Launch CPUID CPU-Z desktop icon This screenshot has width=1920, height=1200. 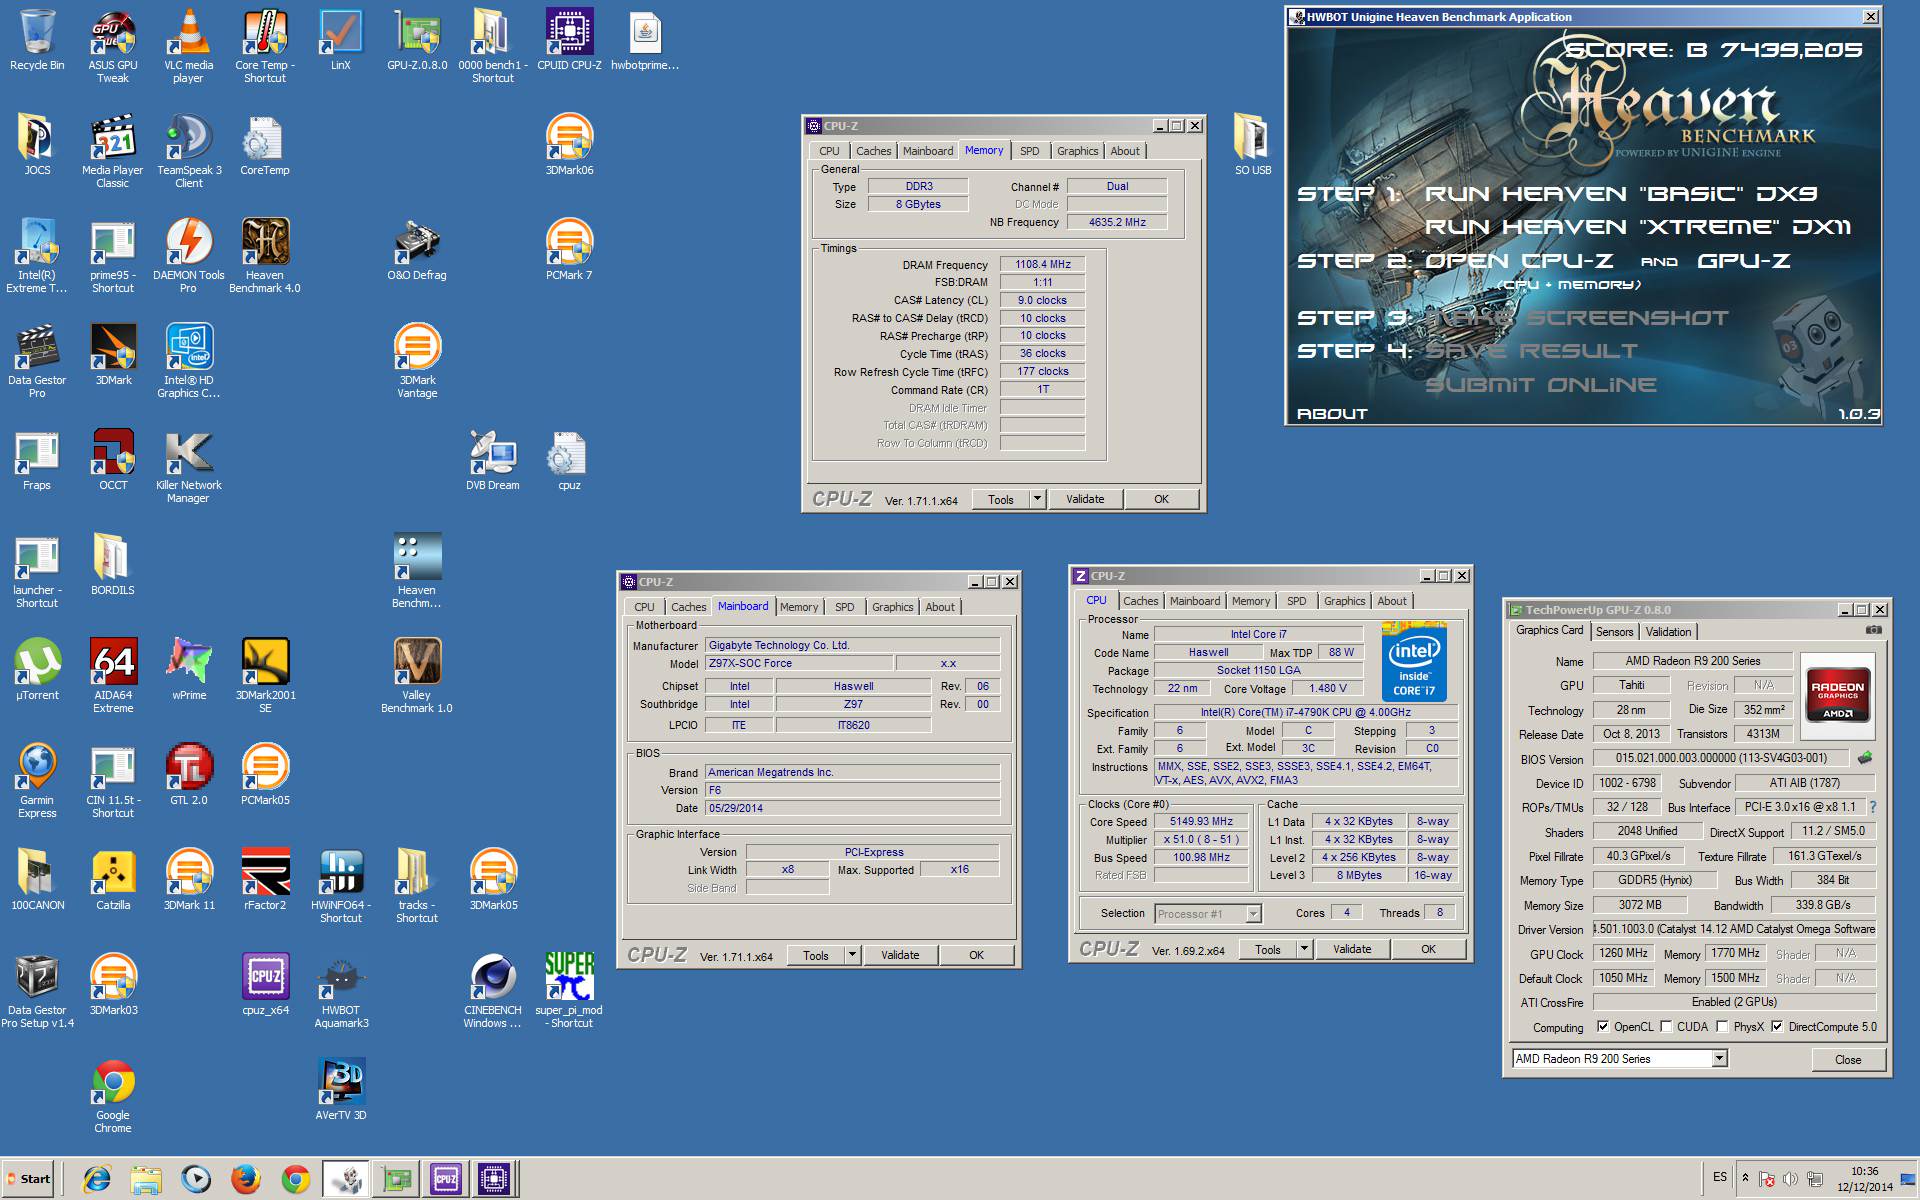569,40
